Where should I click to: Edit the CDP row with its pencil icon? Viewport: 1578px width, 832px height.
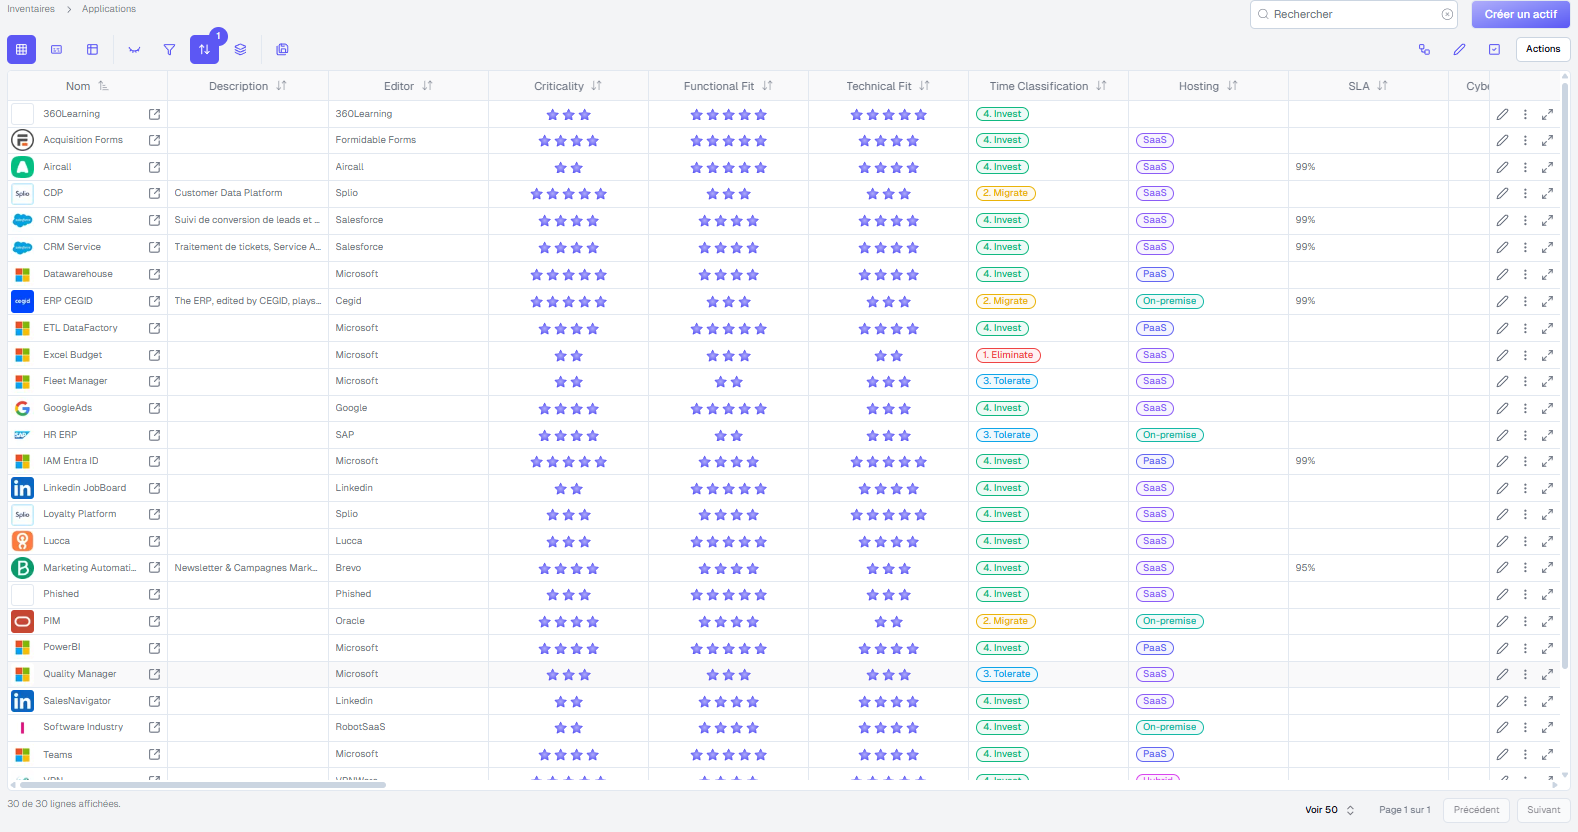click(x=1502, y=193)
